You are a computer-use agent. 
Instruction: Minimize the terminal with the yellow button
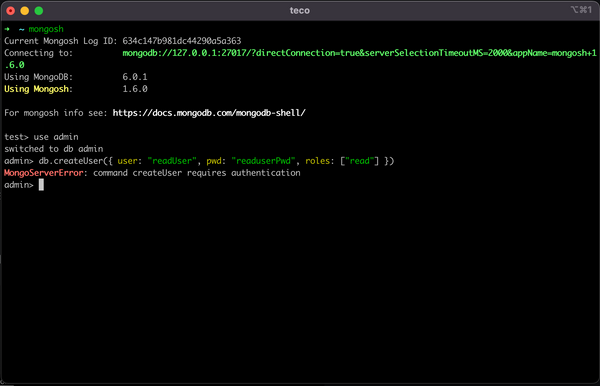[x=24, y=11]
